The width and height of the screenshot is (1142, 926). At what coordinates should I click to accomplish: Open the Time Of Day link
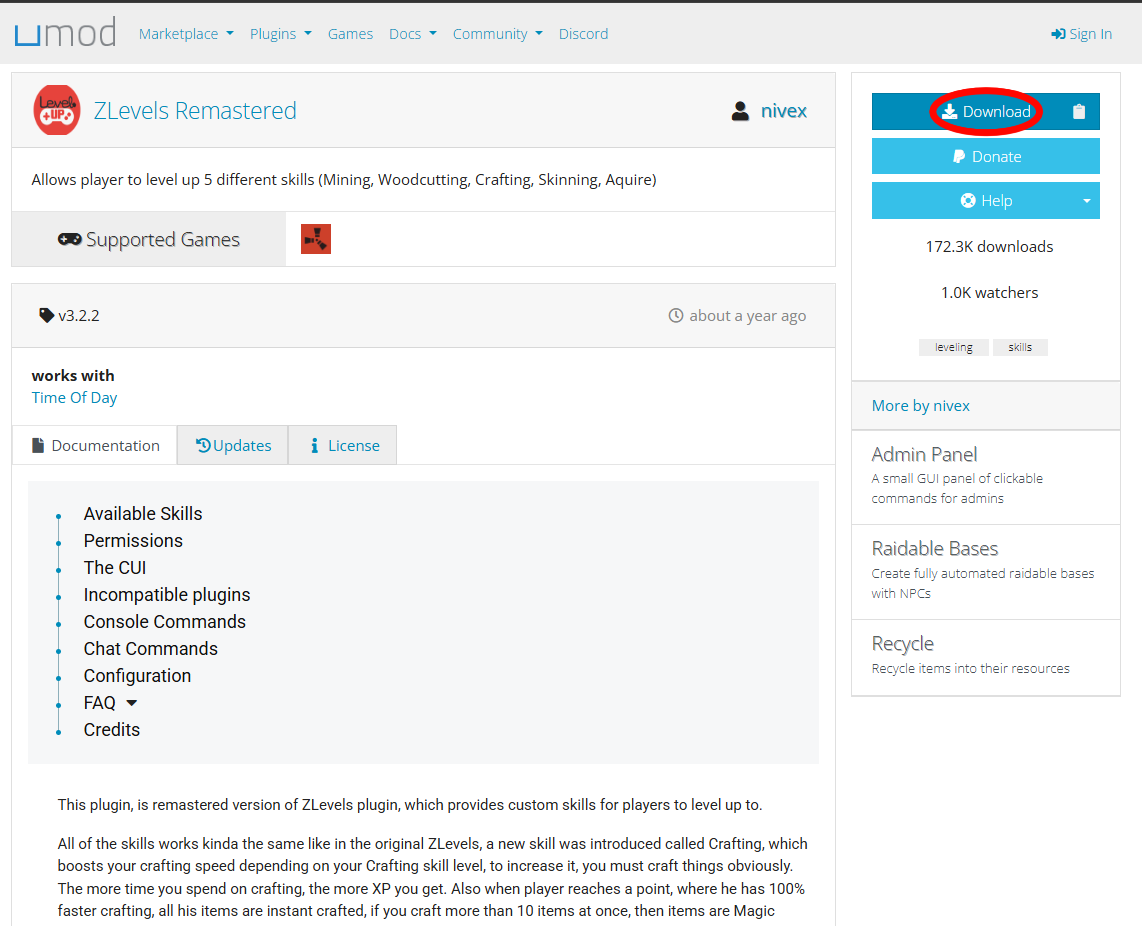point(74,398)
